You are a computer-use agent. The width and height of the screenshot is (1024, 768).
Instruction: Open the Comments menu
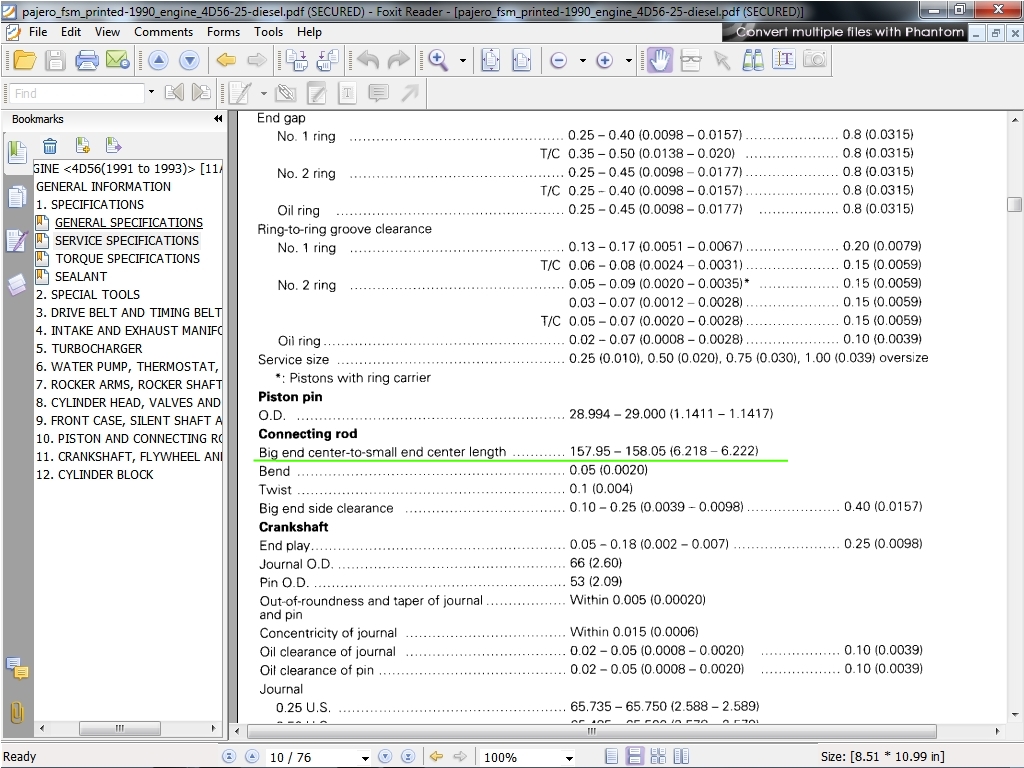(163, 32)
